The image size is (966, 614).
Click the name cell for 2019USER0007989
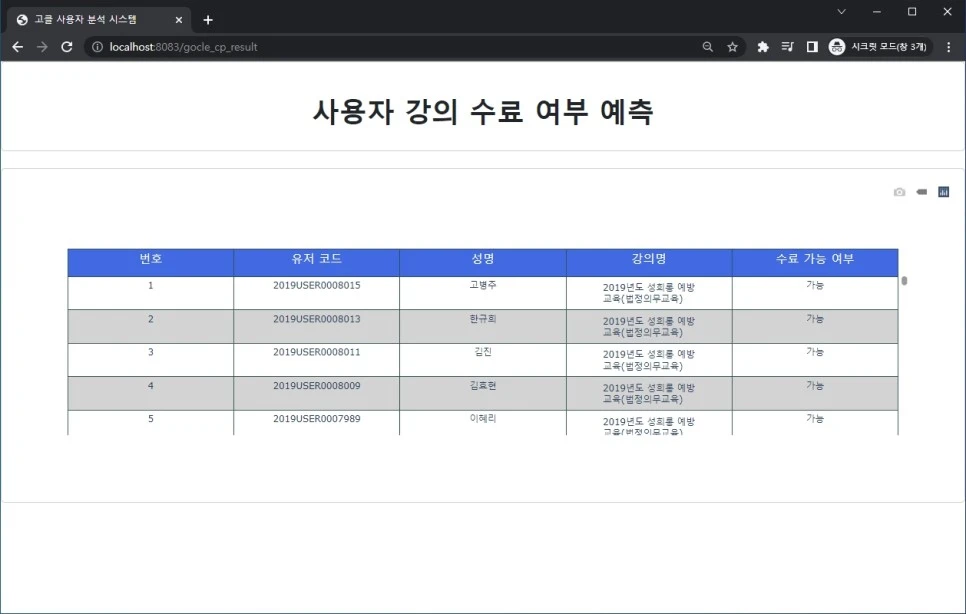(483, 423)
